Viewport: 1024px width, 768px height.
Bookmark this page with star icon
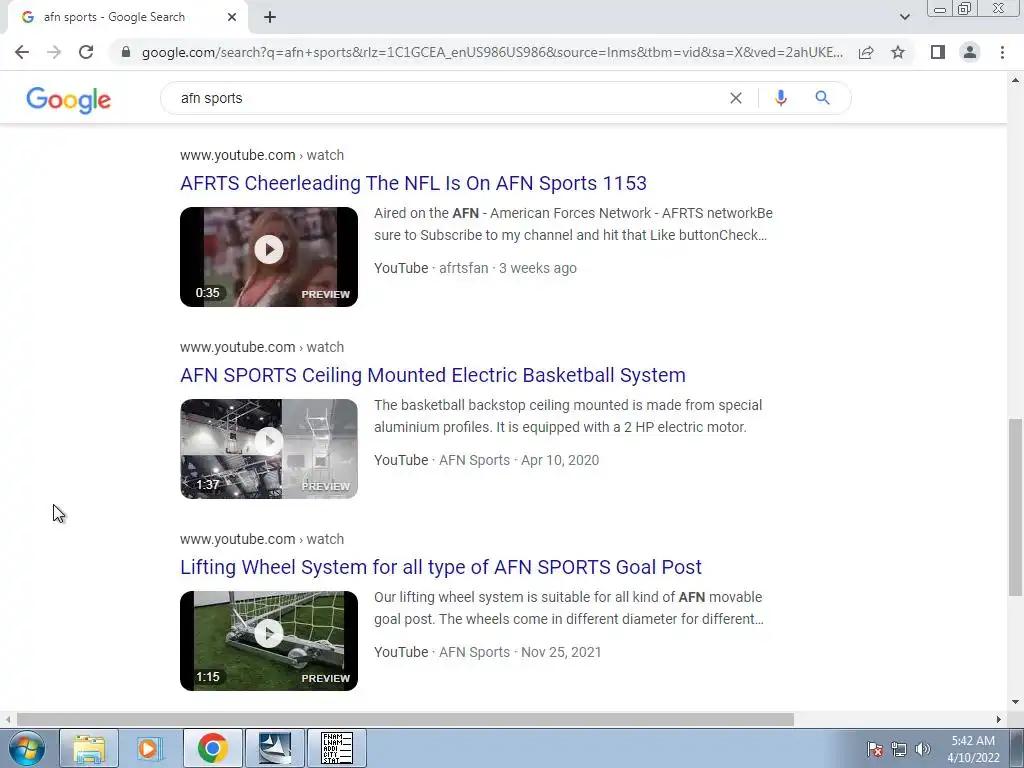point(898,52)
